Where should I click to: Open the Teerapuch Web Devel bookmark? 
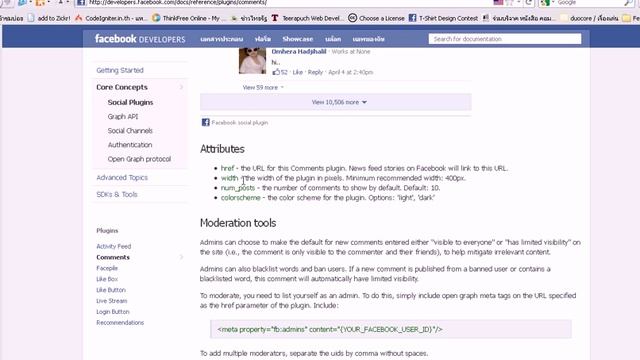[x=308, y=18]
